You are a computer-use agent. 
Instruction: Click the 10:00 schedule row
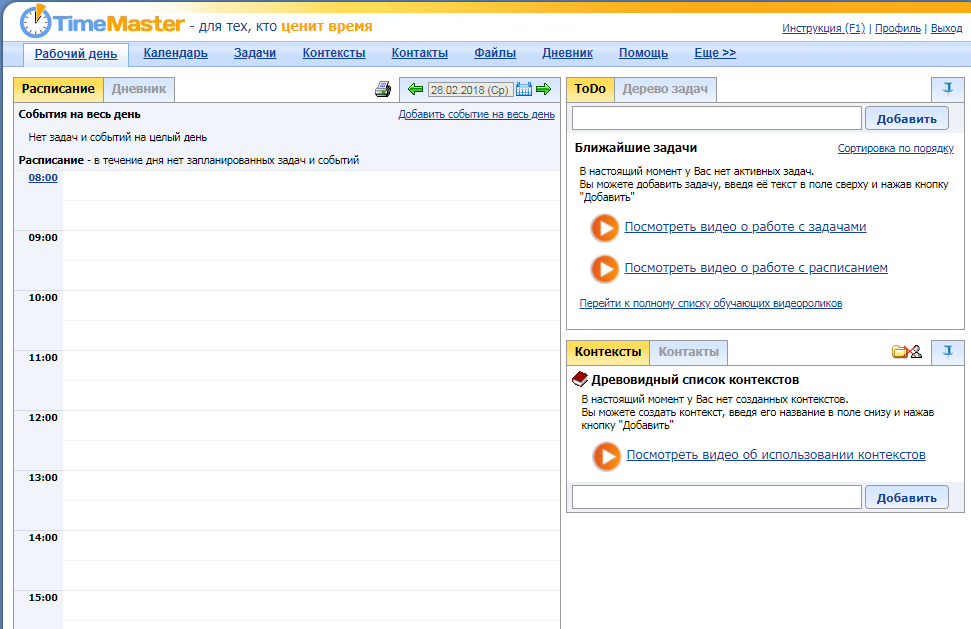(287, 321)
